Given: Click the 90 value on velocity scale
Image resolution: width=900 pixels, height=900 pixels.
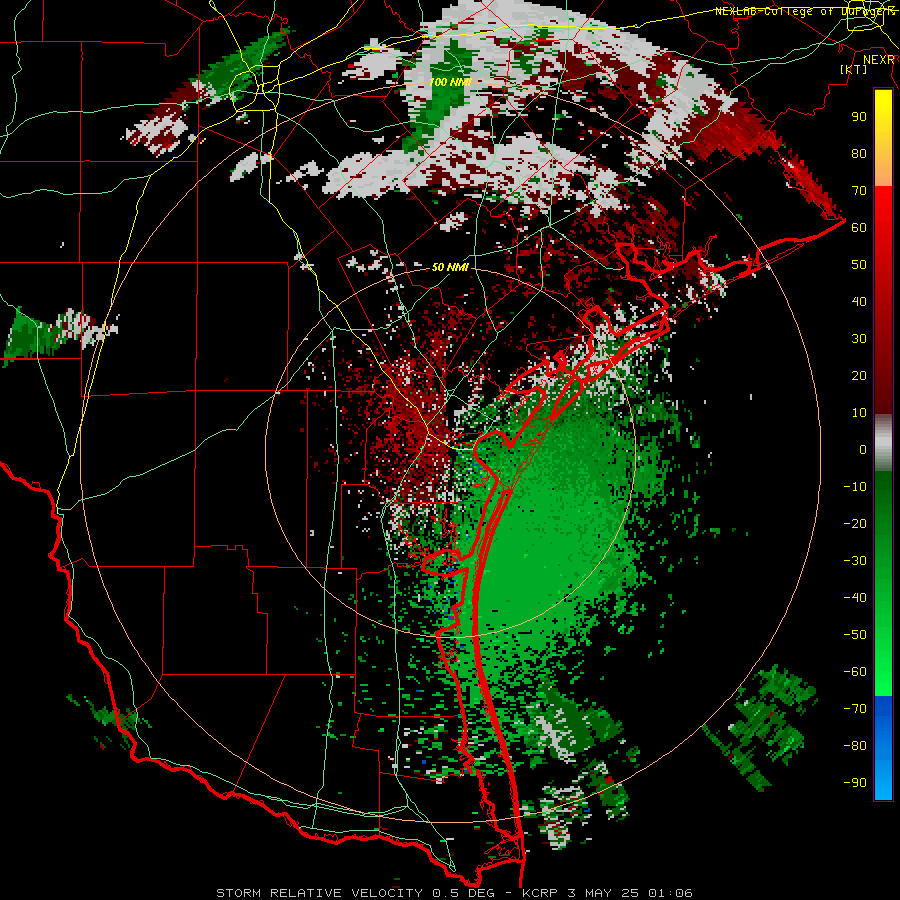Looking at the screenshot, I should [859, 117].
